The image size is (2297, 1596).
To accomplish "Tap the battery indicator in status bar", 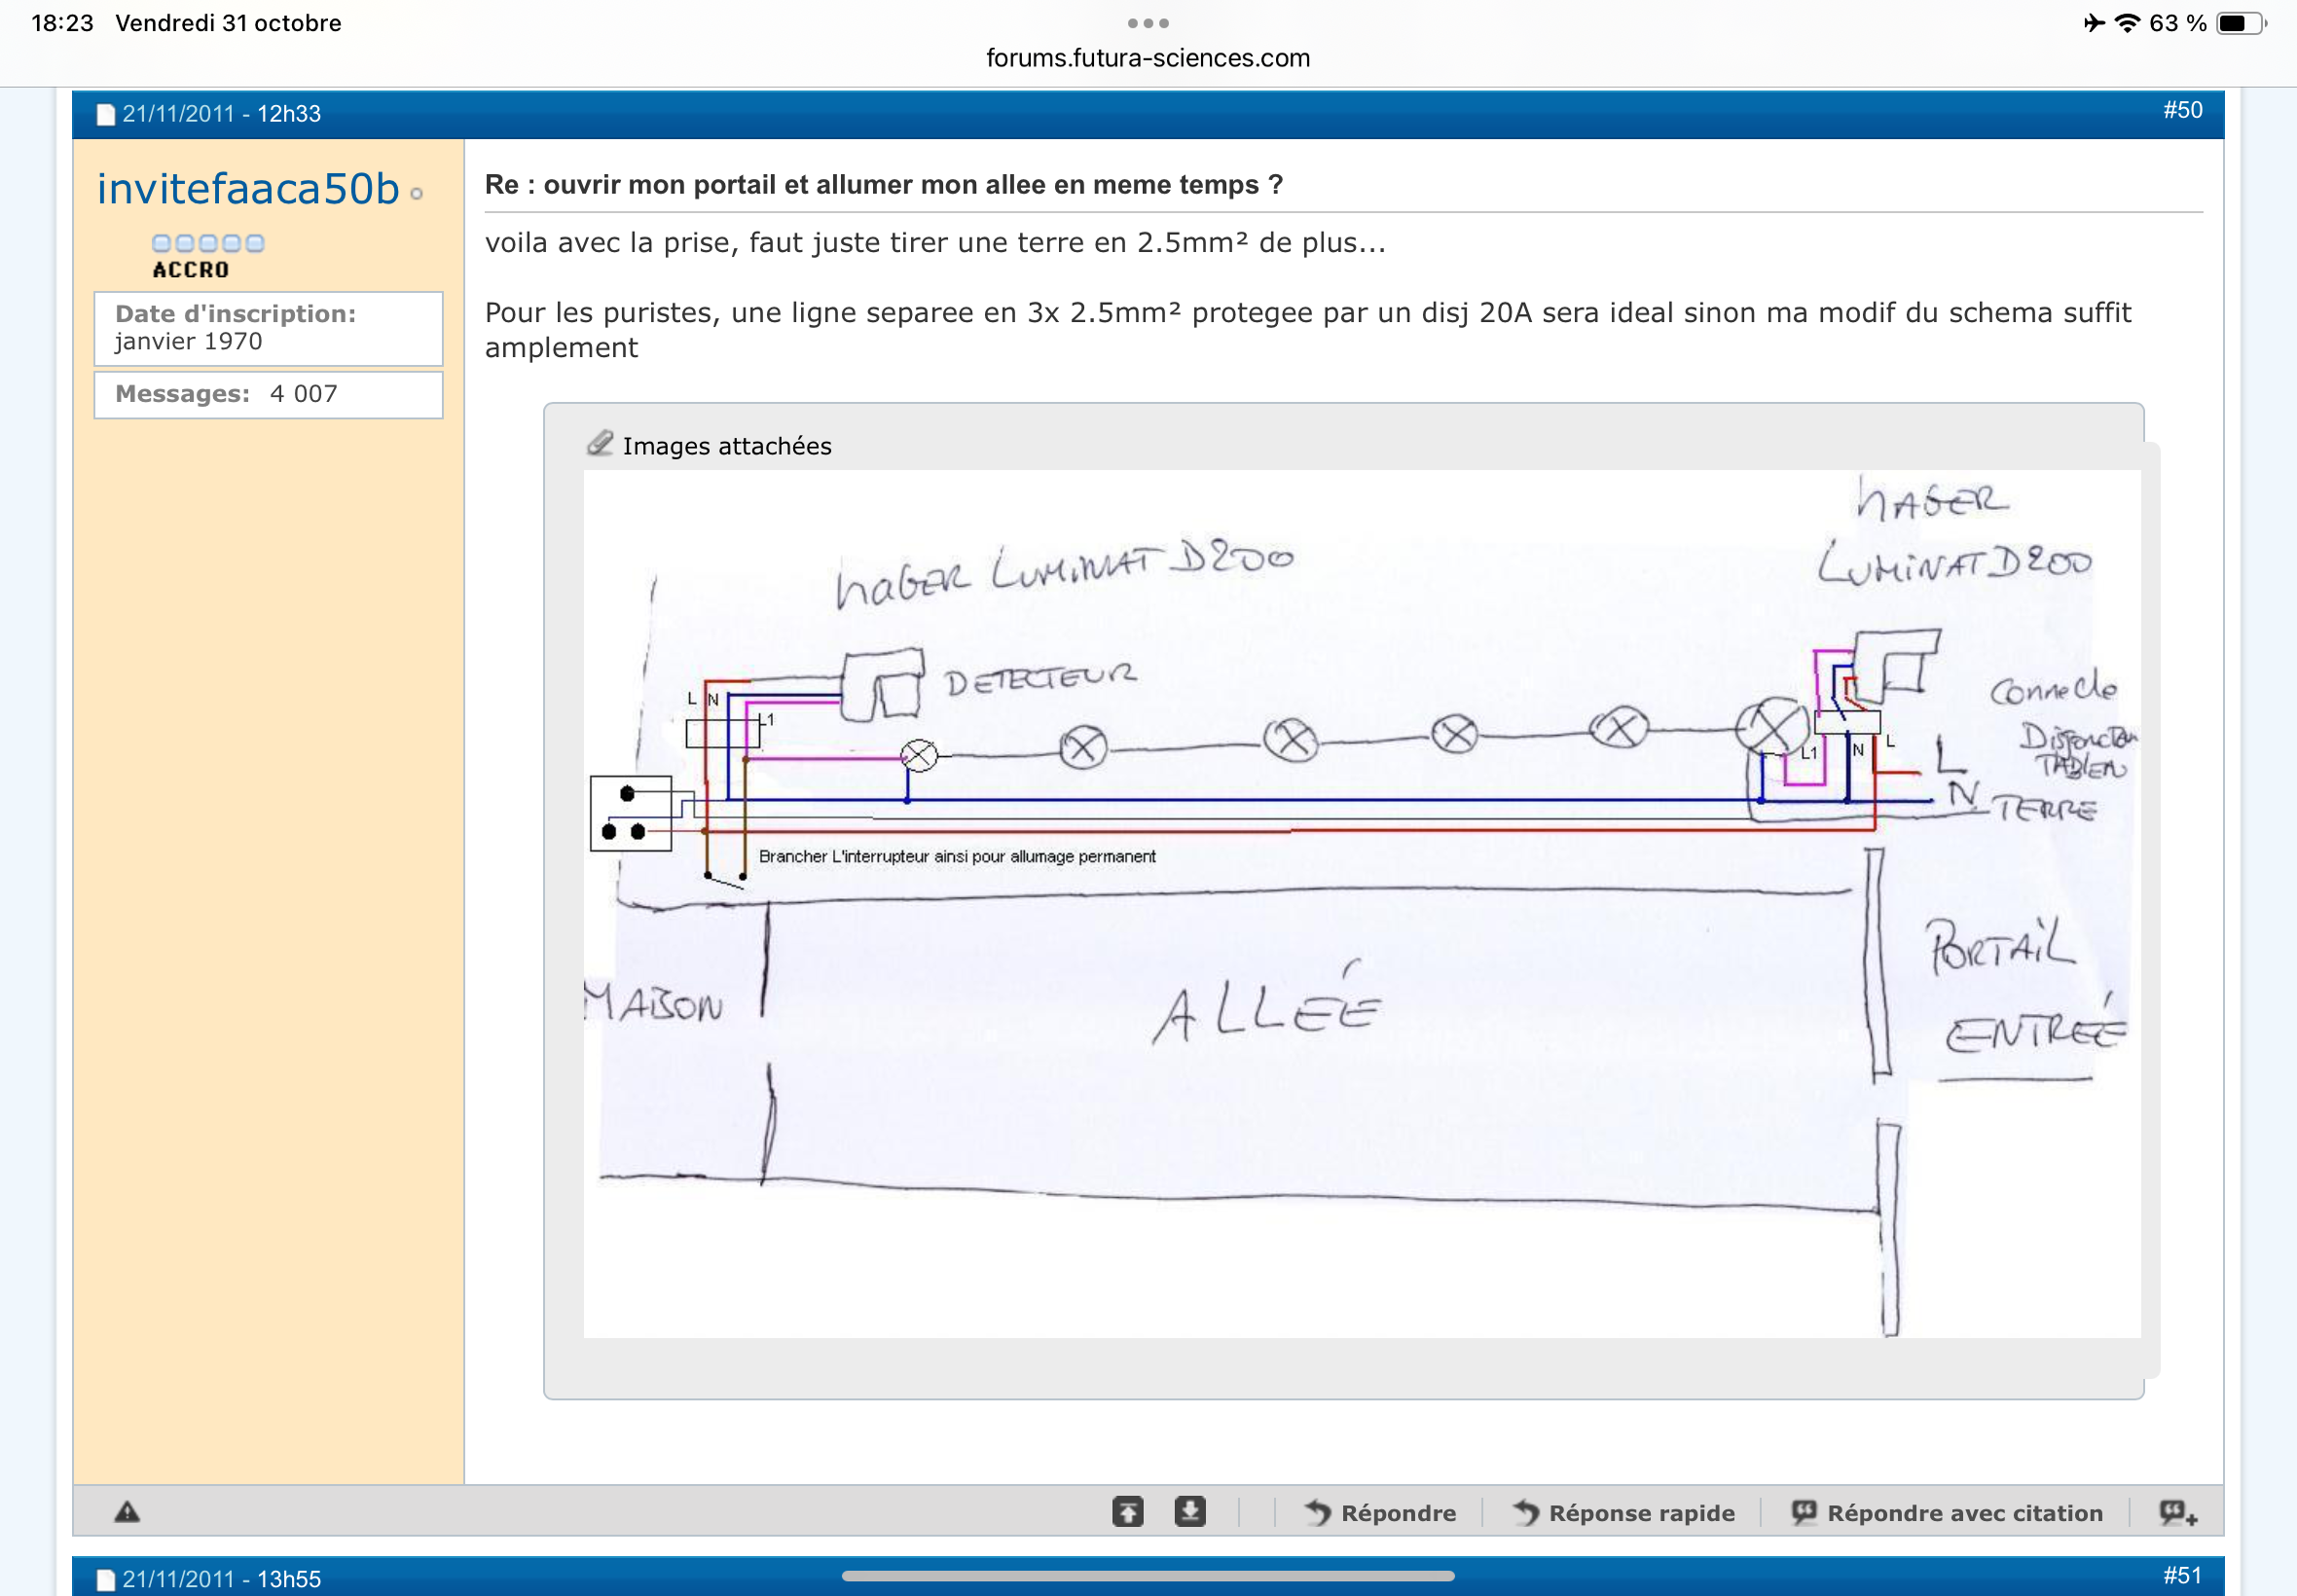I will tap(2240, 23).
